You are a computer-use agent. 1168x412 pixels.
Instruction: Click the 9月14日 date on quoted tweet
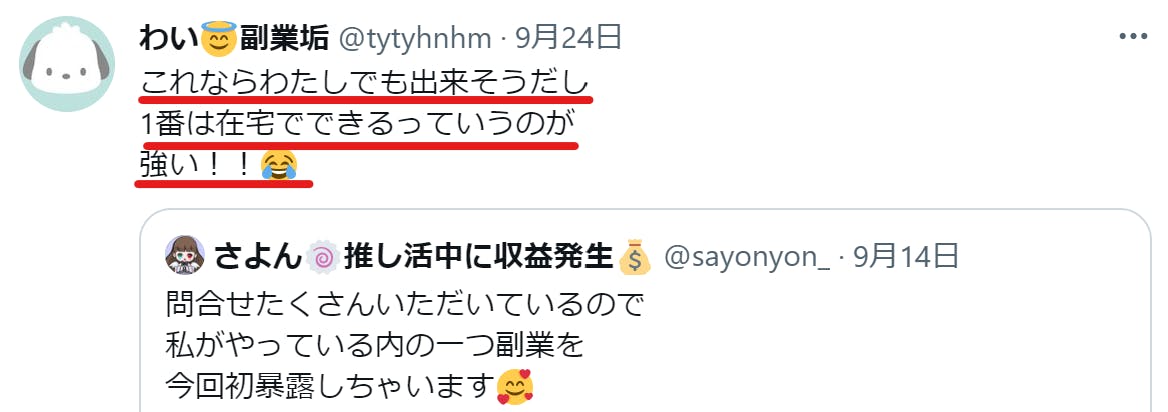[906, 257]
